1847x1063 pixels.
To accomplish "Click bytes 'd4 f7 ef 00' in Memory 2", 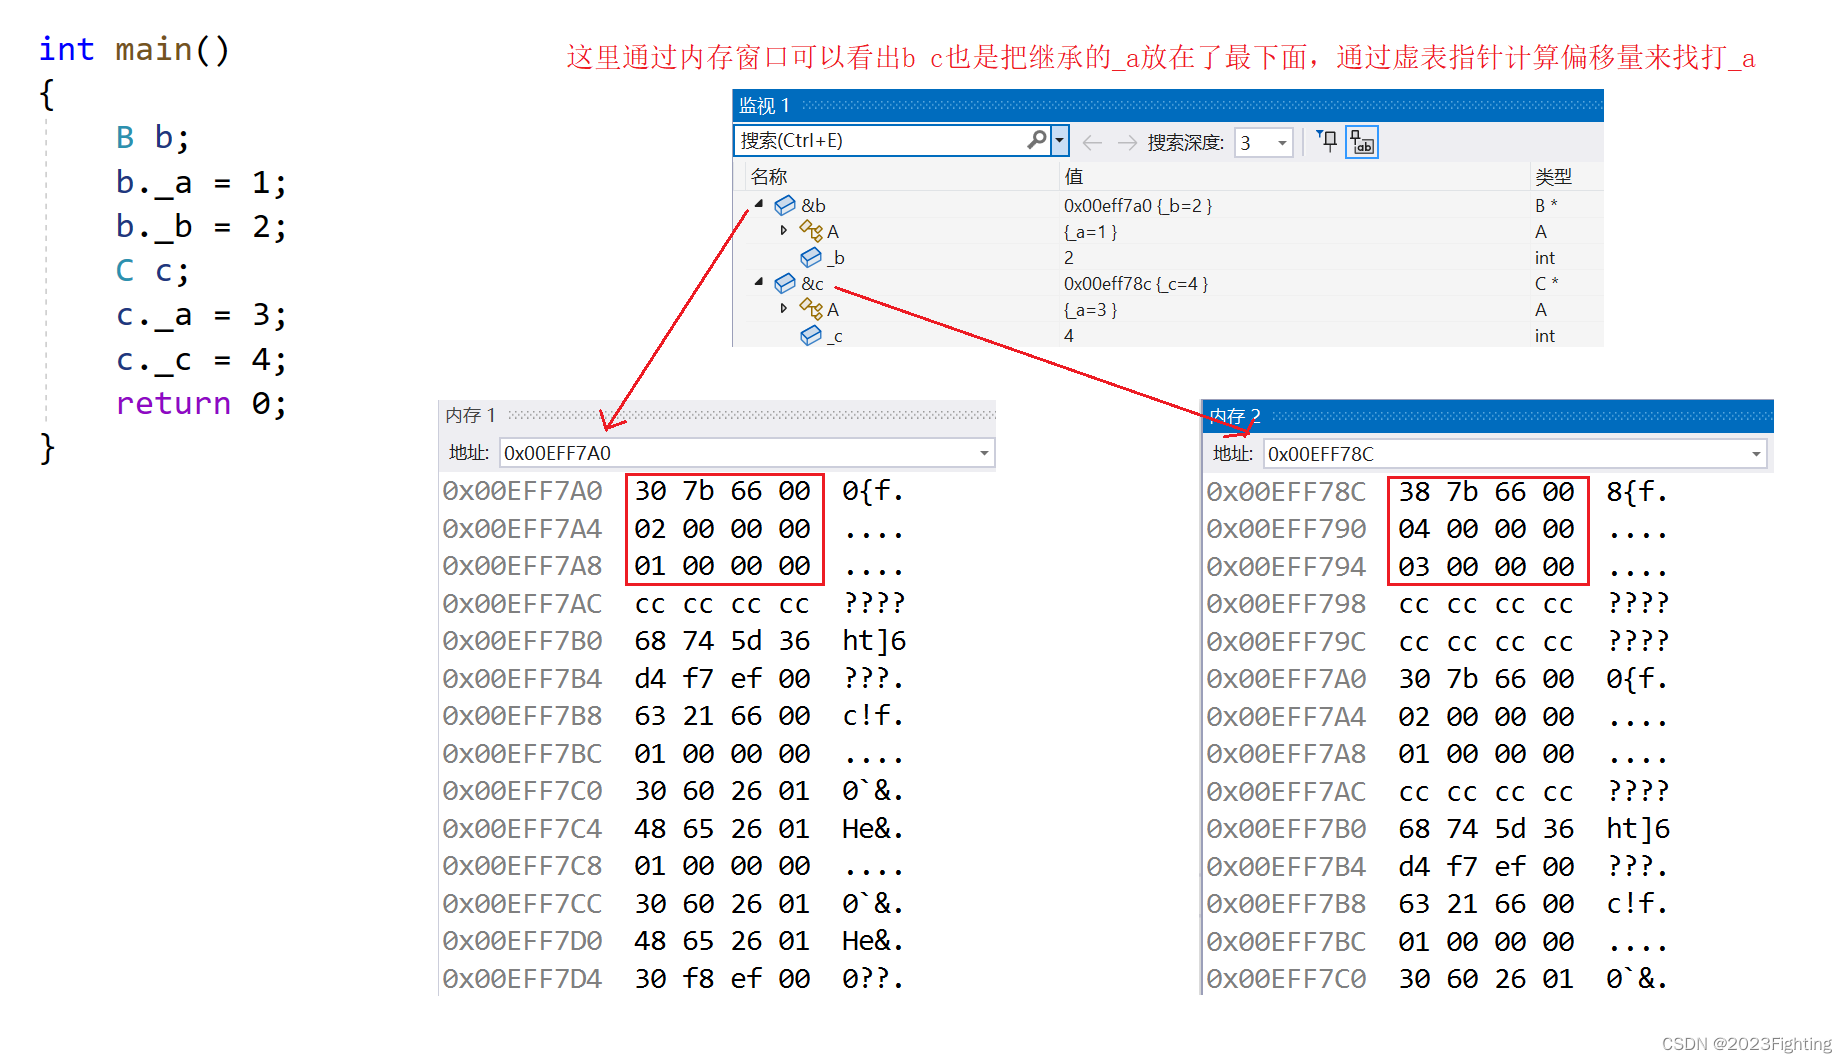I will (x=1486, y=867).
